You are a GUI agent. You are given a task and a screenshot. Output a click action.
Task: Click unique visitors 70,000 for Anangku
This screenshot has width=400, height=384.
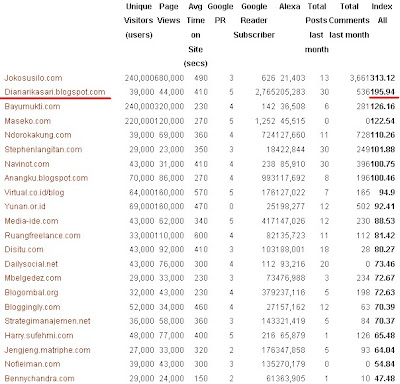[142, 178]
